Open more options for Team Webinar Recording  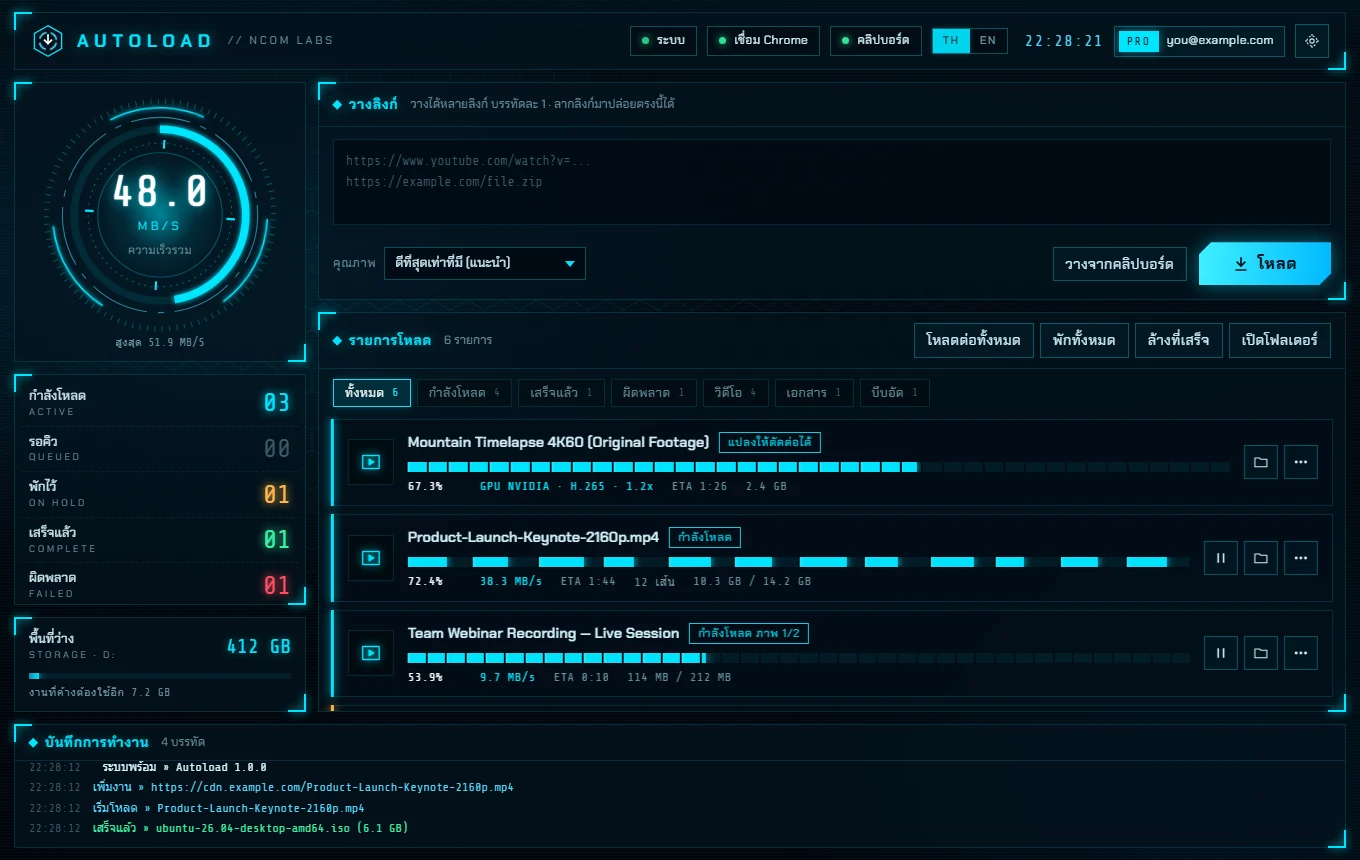1301,653
